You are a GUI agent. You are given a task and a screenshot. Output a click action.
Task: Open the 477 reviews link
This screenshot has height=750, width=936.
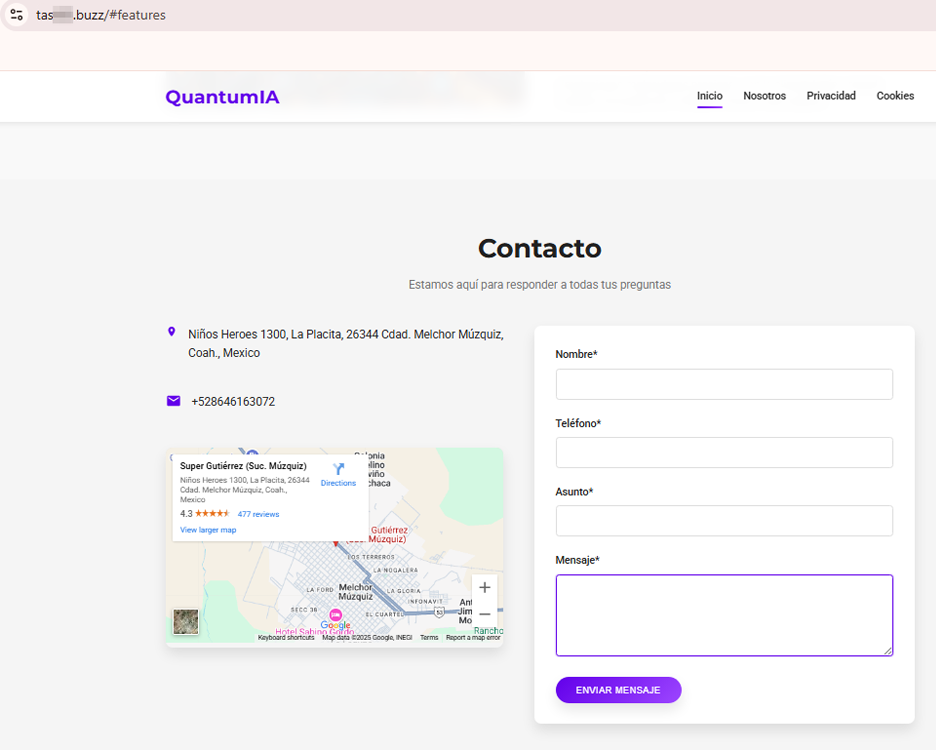pos(258,514)
